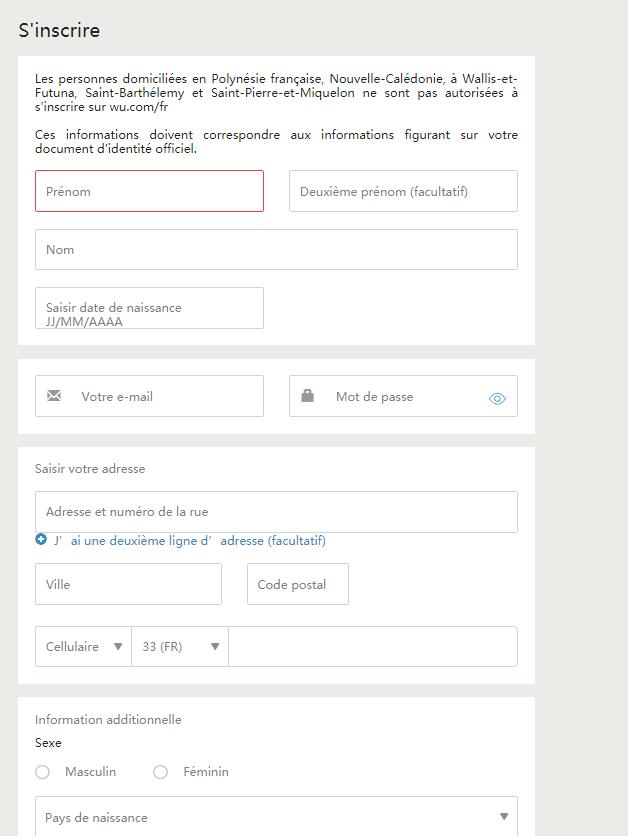Open the 33 (FR) country code dropdown
The height and width of the screenshot is (836, 628).
180,646
